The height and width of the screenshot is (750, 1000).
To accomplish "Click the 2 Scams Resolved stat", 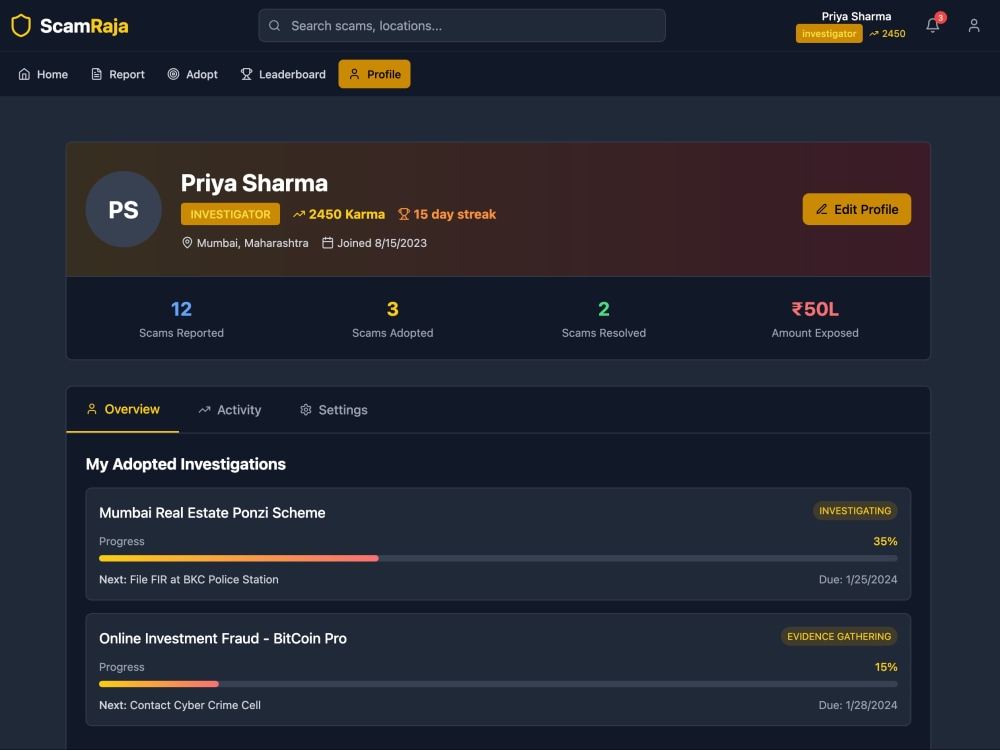I will (x=603, y=319).
